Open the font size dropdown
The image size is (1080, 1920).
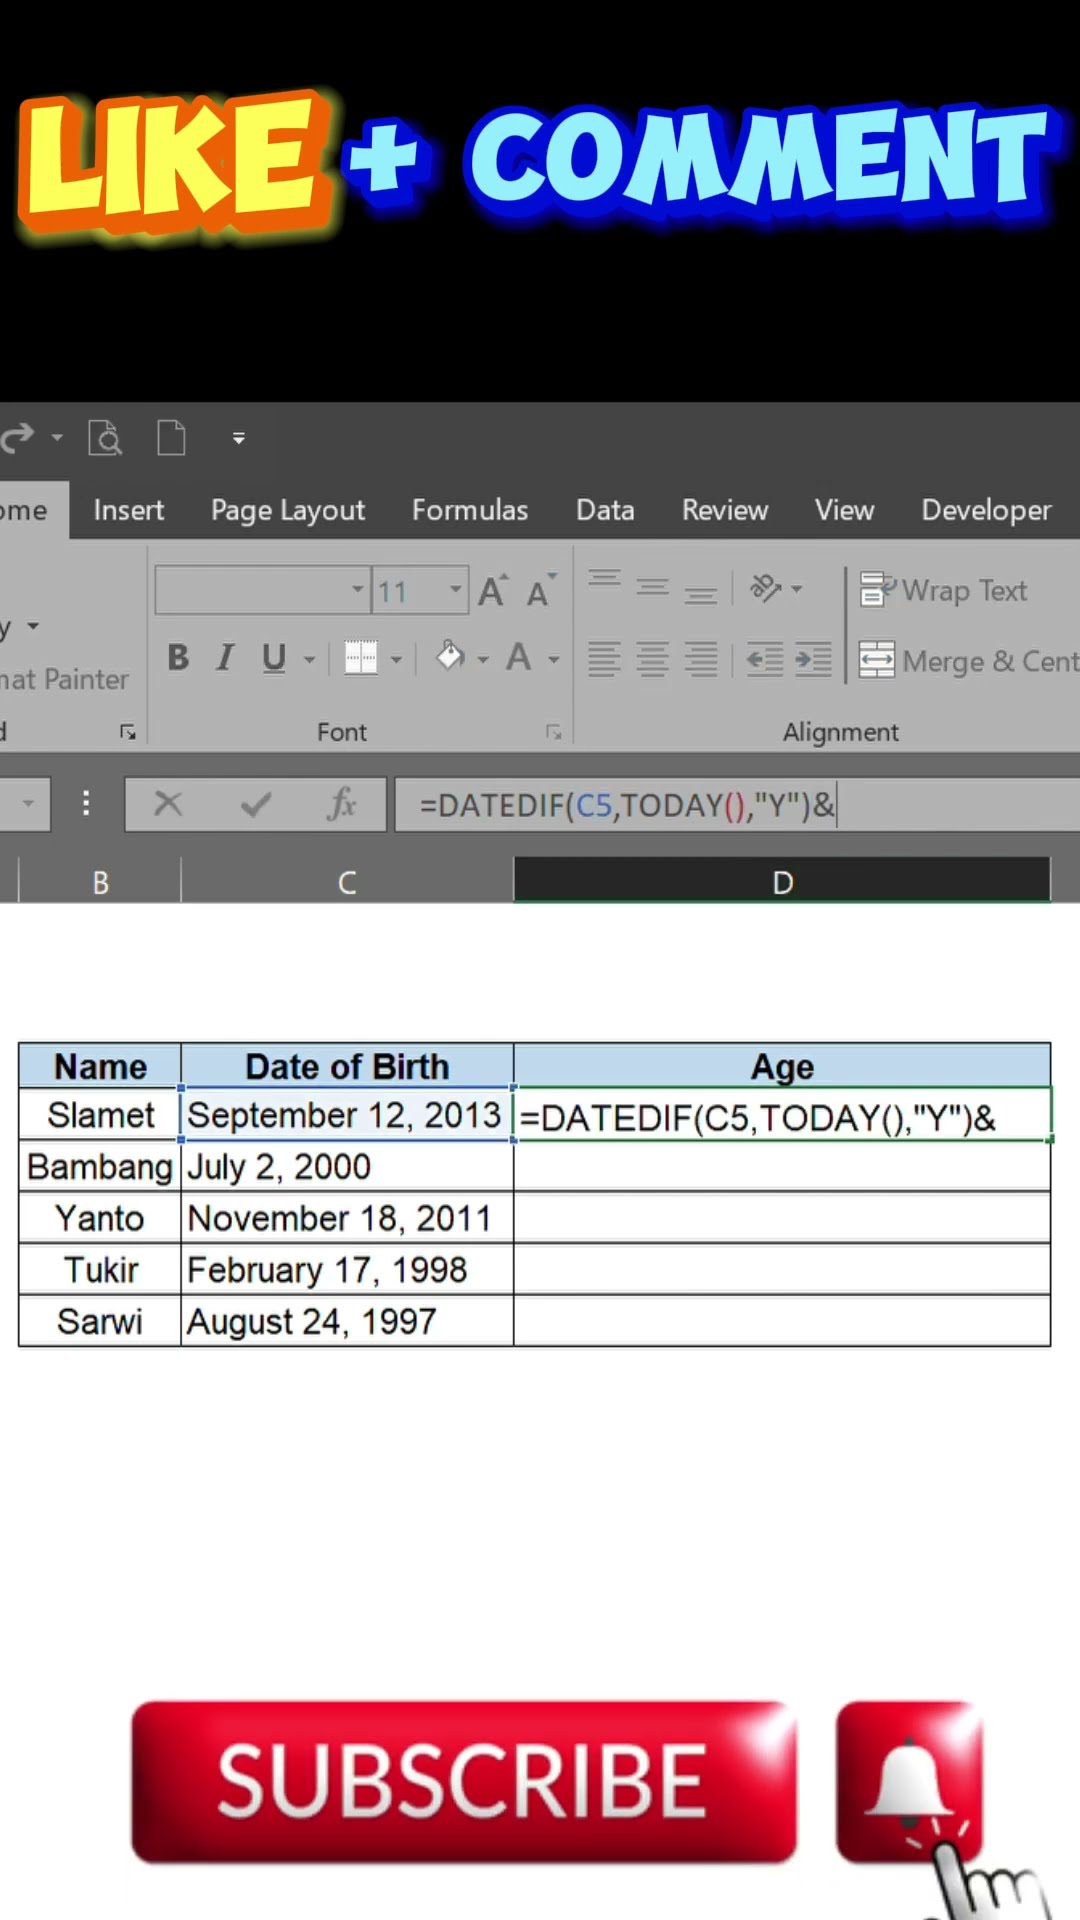456,590
